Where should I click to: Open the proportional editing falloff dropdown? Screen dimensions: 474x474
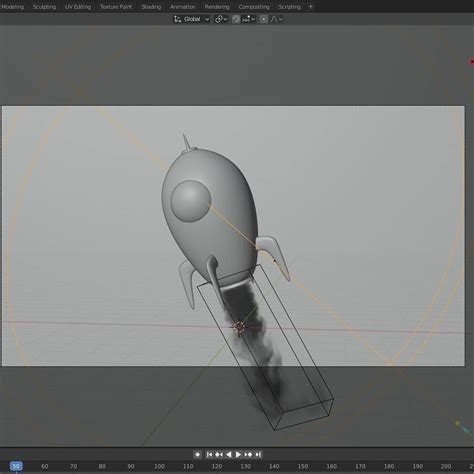276,19
